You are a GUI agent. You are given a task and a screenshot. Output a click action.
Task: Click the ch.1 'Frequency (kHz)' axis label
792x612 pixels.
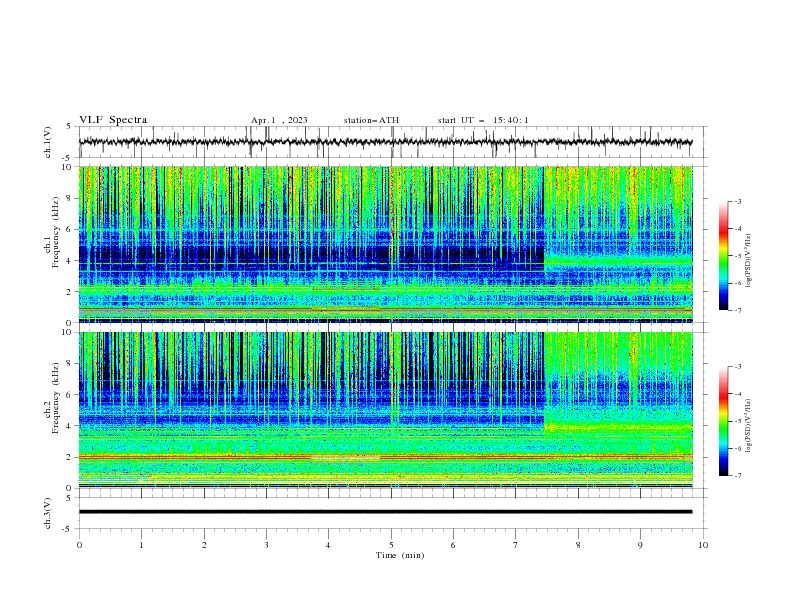[55, 232]
